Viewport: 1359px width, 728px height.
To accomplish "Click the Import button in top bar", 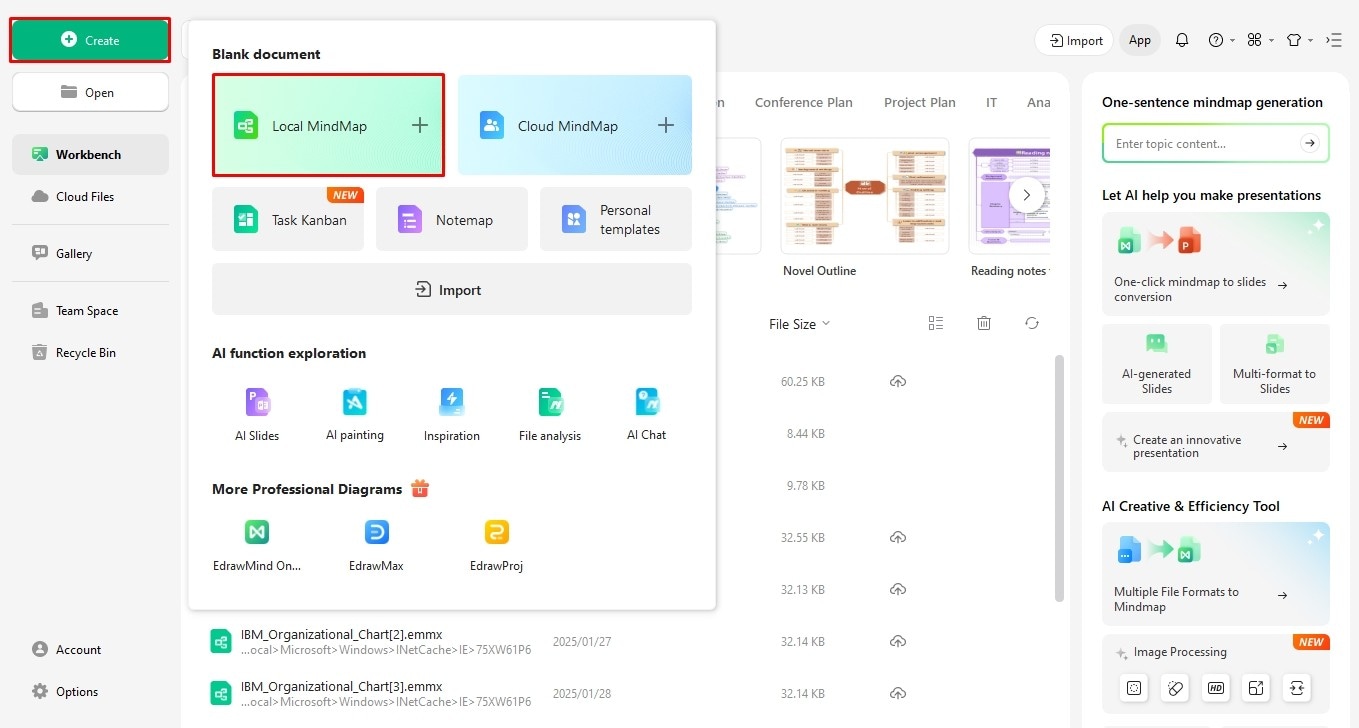I will click(x=1074, y=40).
